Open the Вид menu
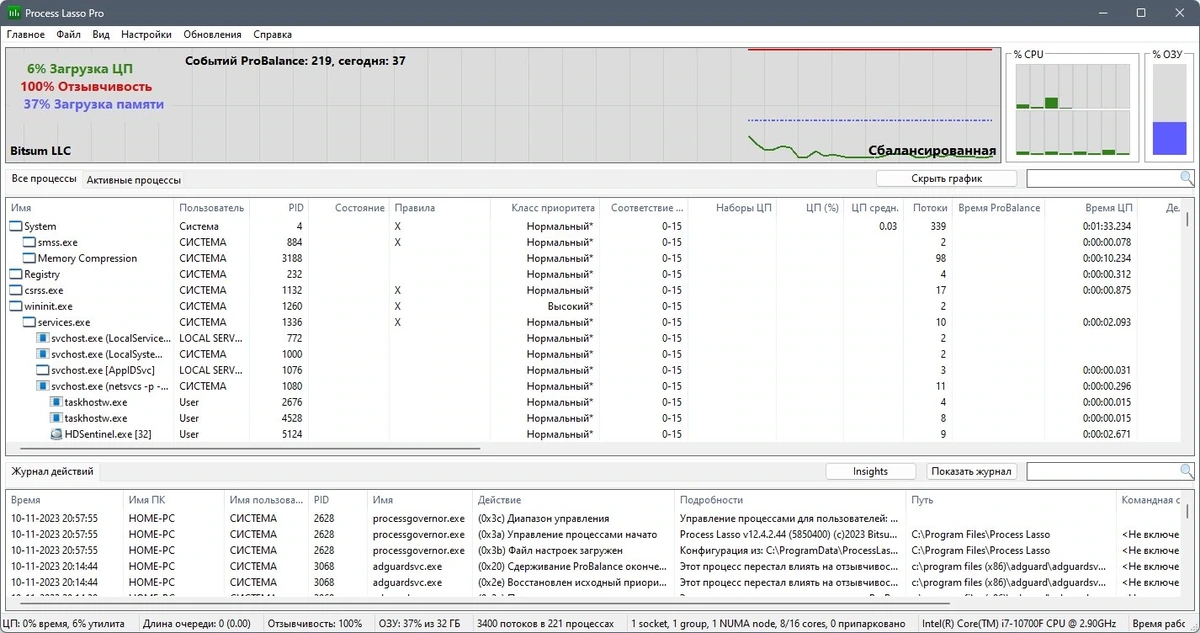 (x=101, y=34)
